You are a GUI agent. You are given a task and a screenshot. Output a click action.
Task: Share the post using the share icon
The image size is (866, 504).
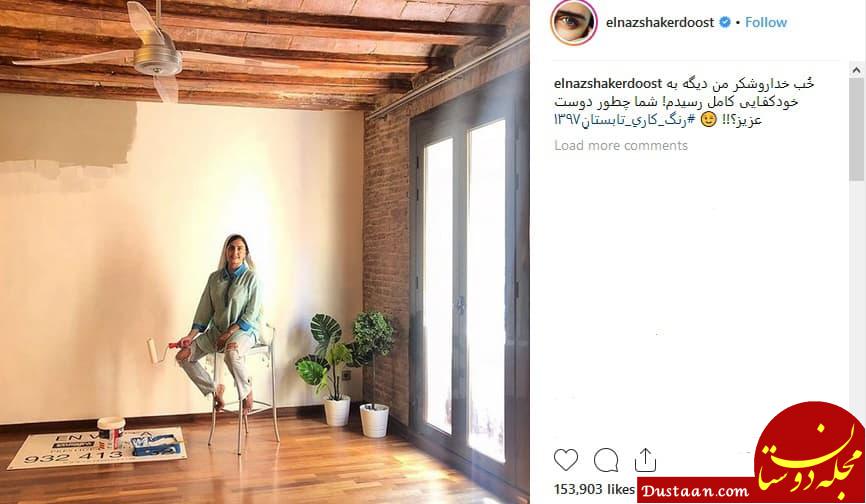pyautogui.click(x=645, y=460)
